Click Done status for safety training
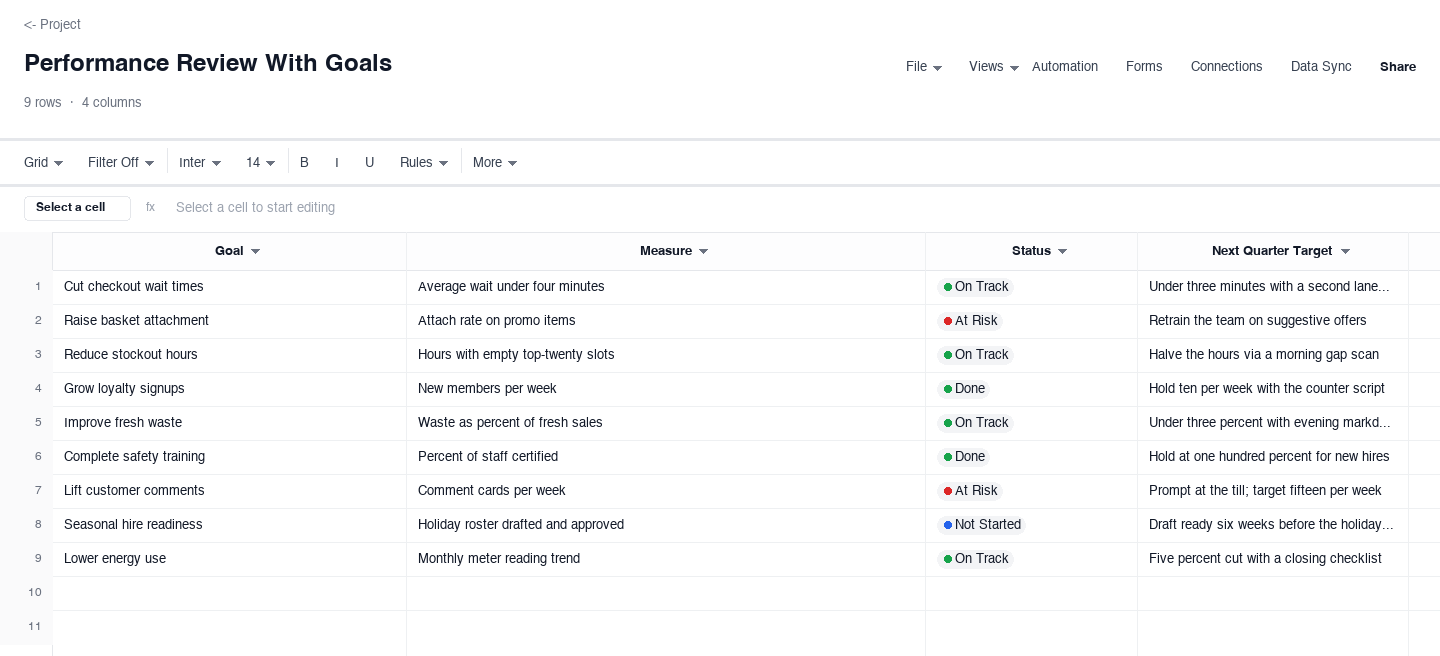1440x656 pixels. [964, 457]
